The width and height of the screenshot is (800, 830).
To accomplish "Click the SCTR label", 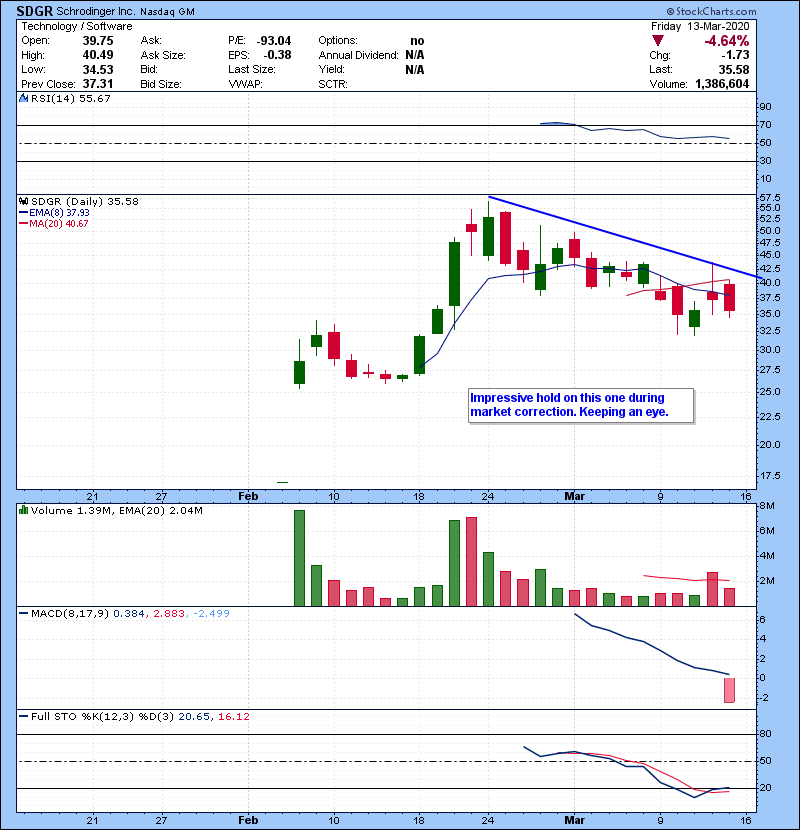I will 333,84.
